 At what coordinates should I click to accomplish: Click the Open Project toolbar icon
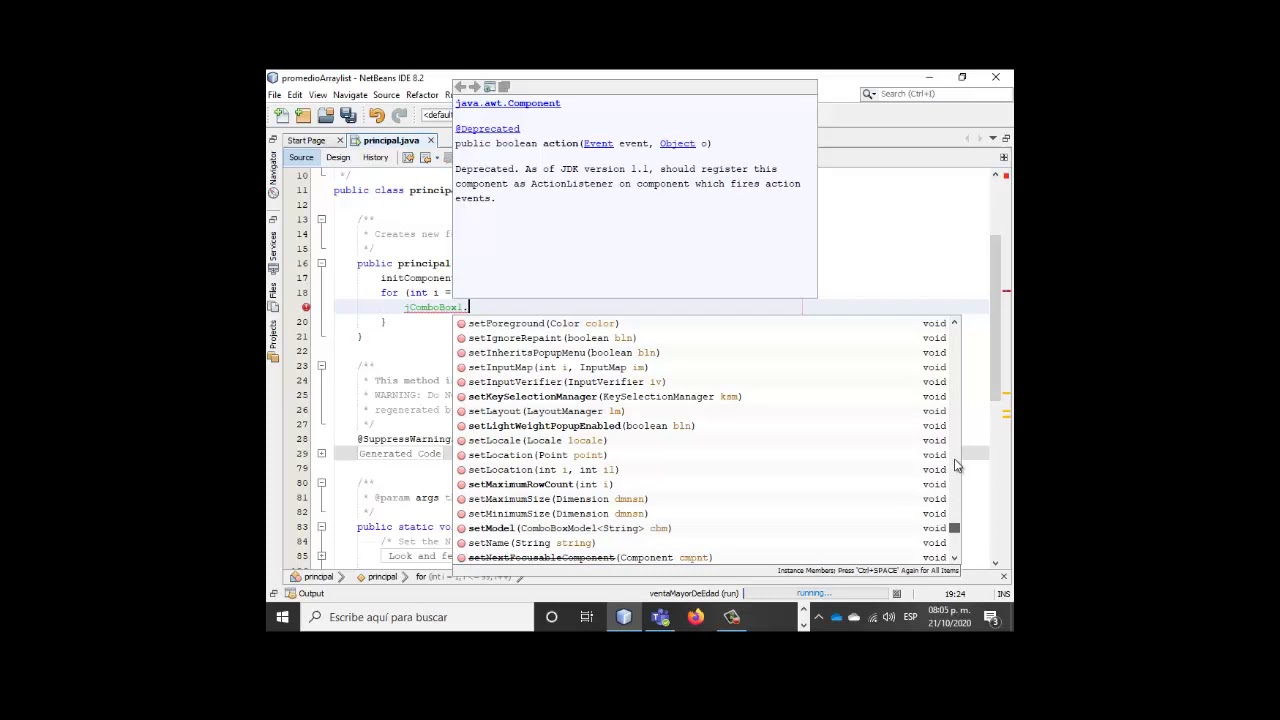pos(325,116)
